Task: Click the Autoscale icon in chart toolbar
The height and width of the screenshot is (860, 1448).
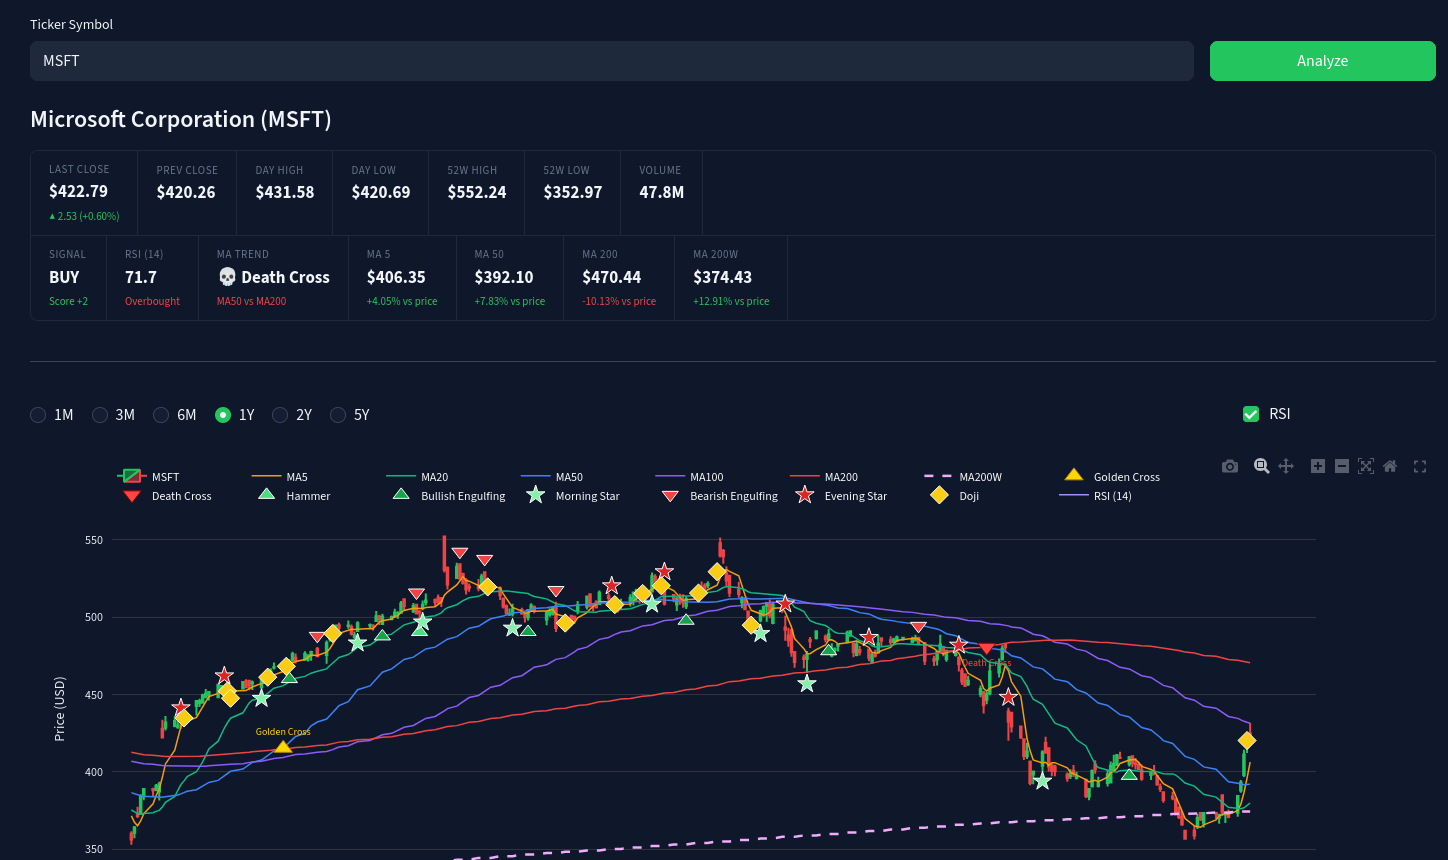Action: click(x=1366, y=466)
